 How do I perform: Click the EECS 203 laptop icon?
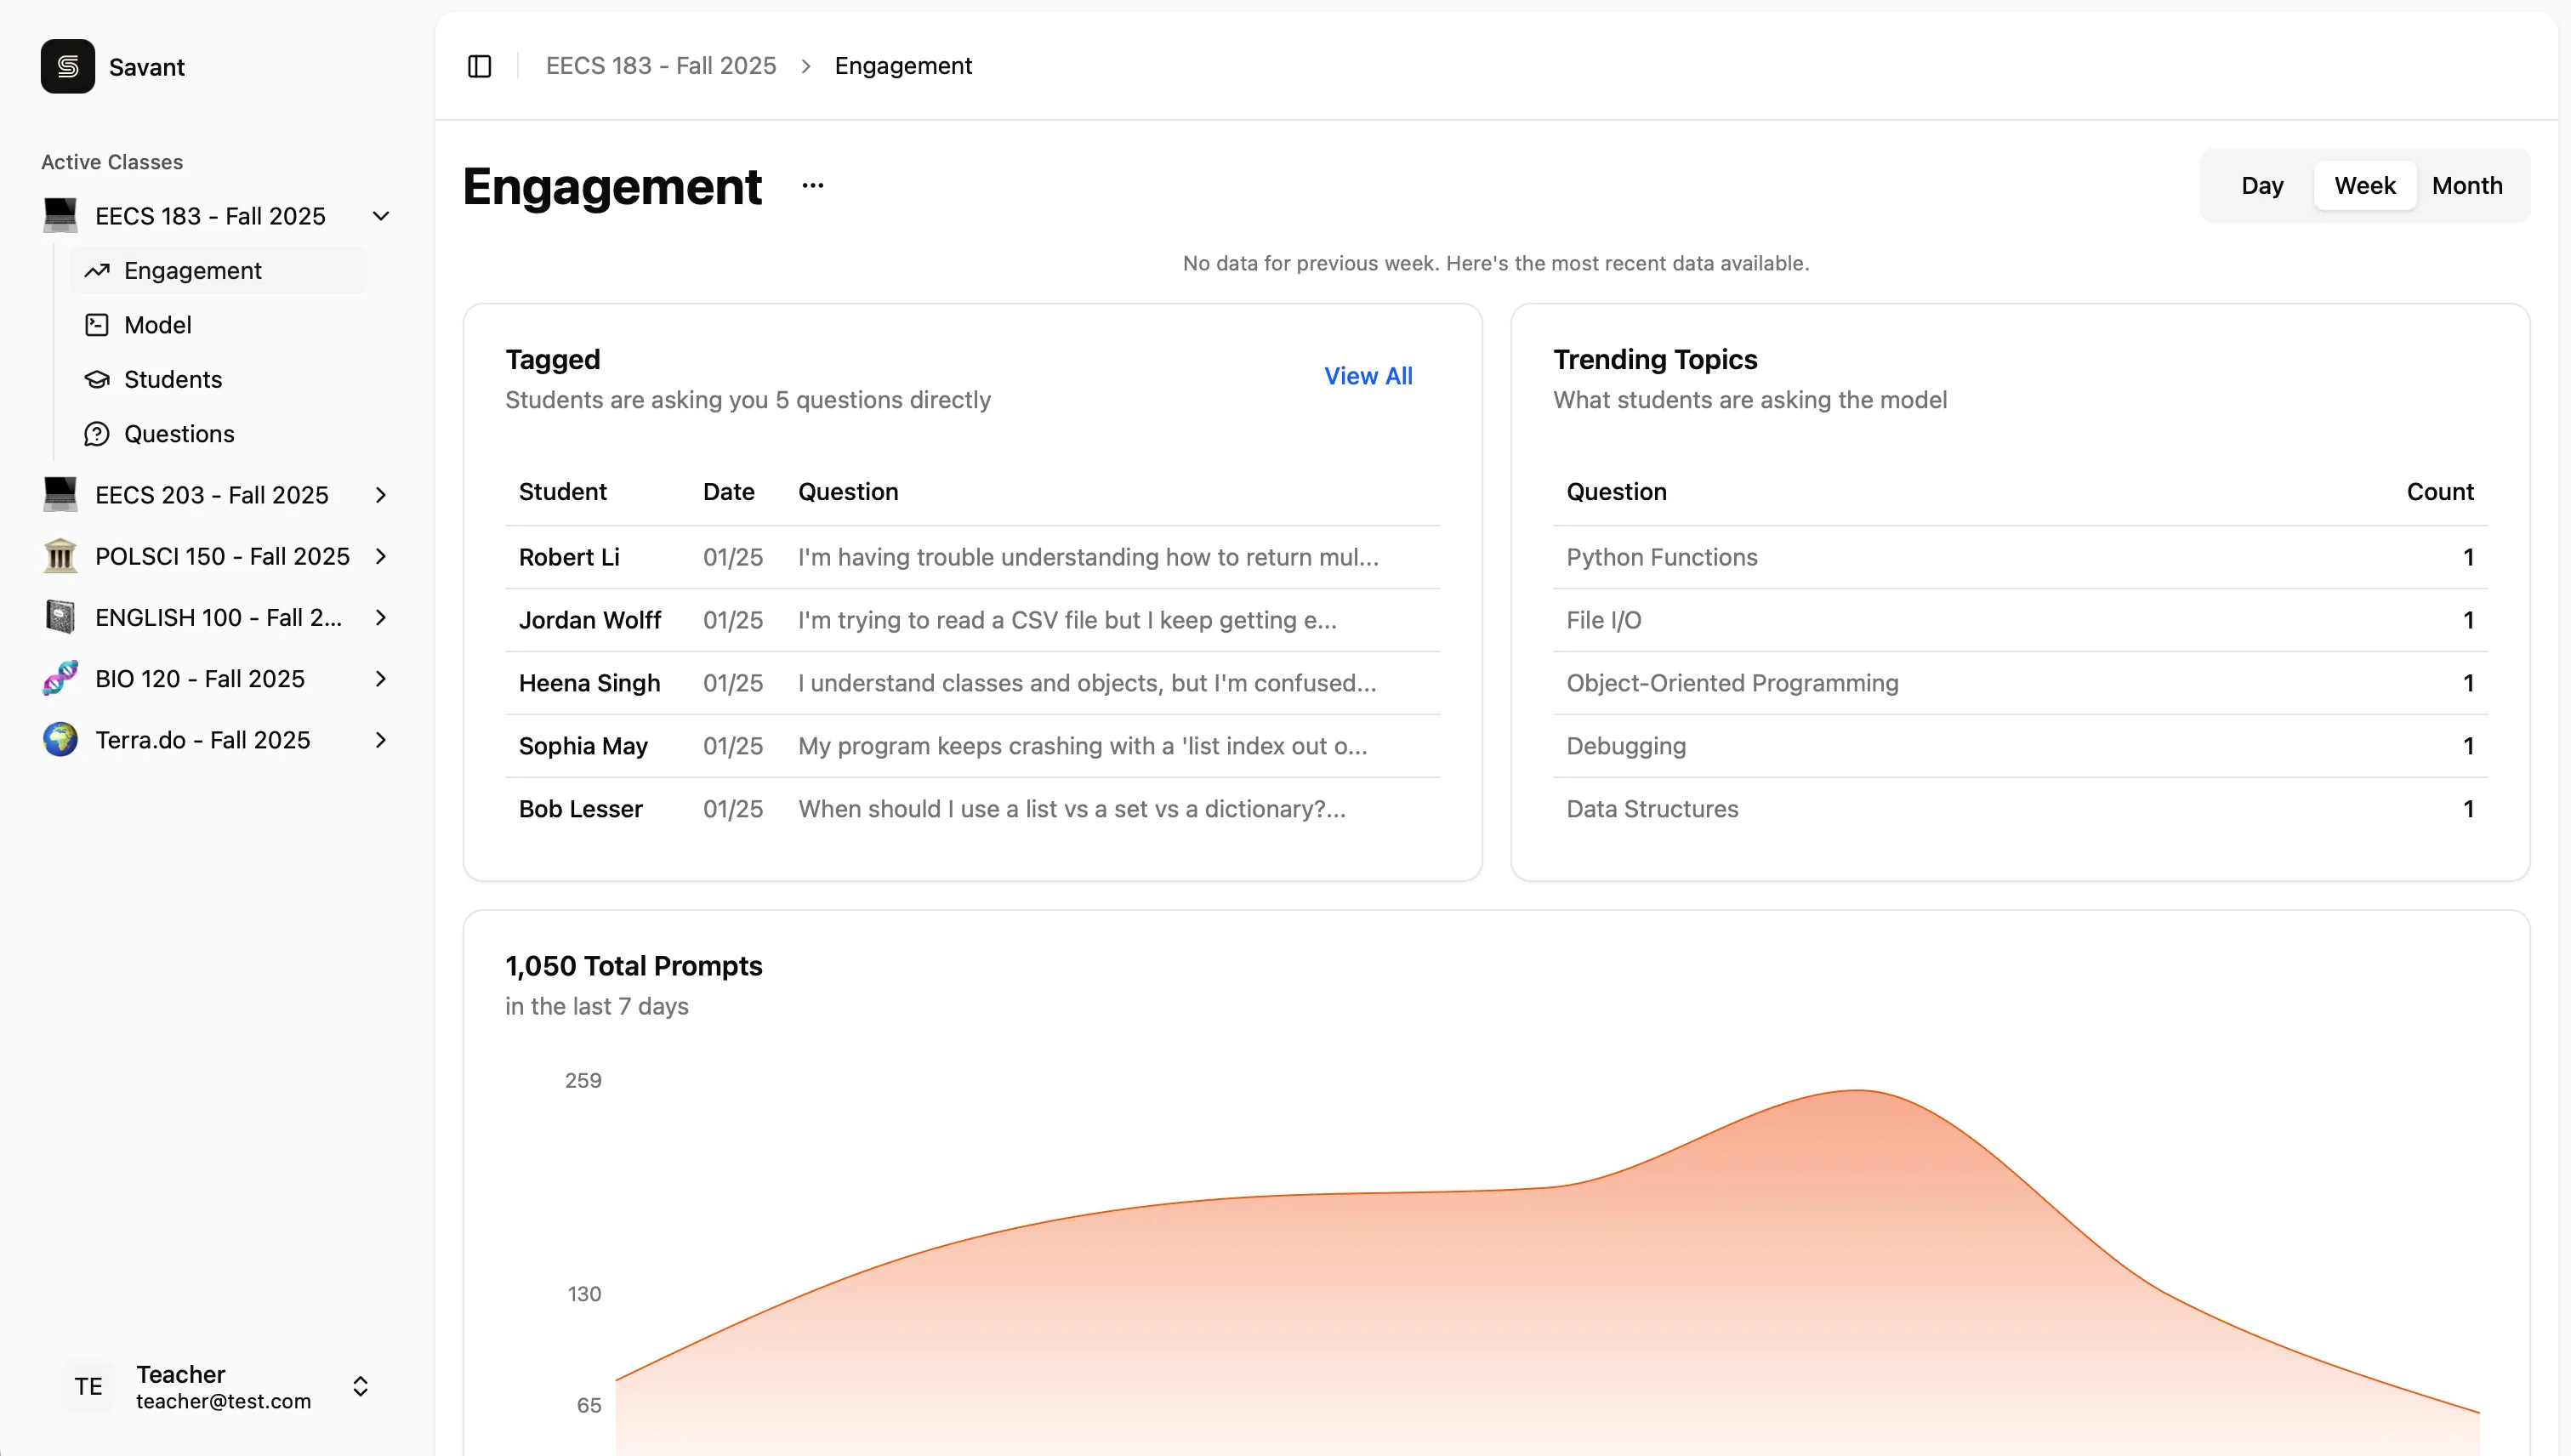[60, 494]
